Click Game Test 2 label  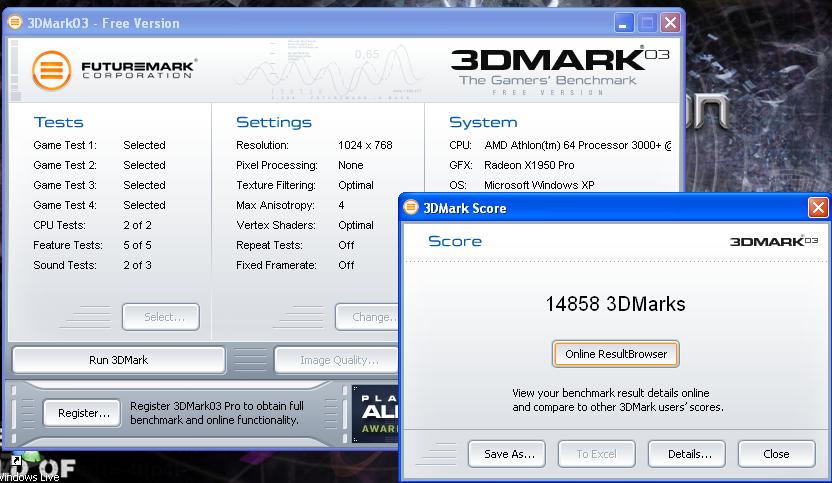65,165
